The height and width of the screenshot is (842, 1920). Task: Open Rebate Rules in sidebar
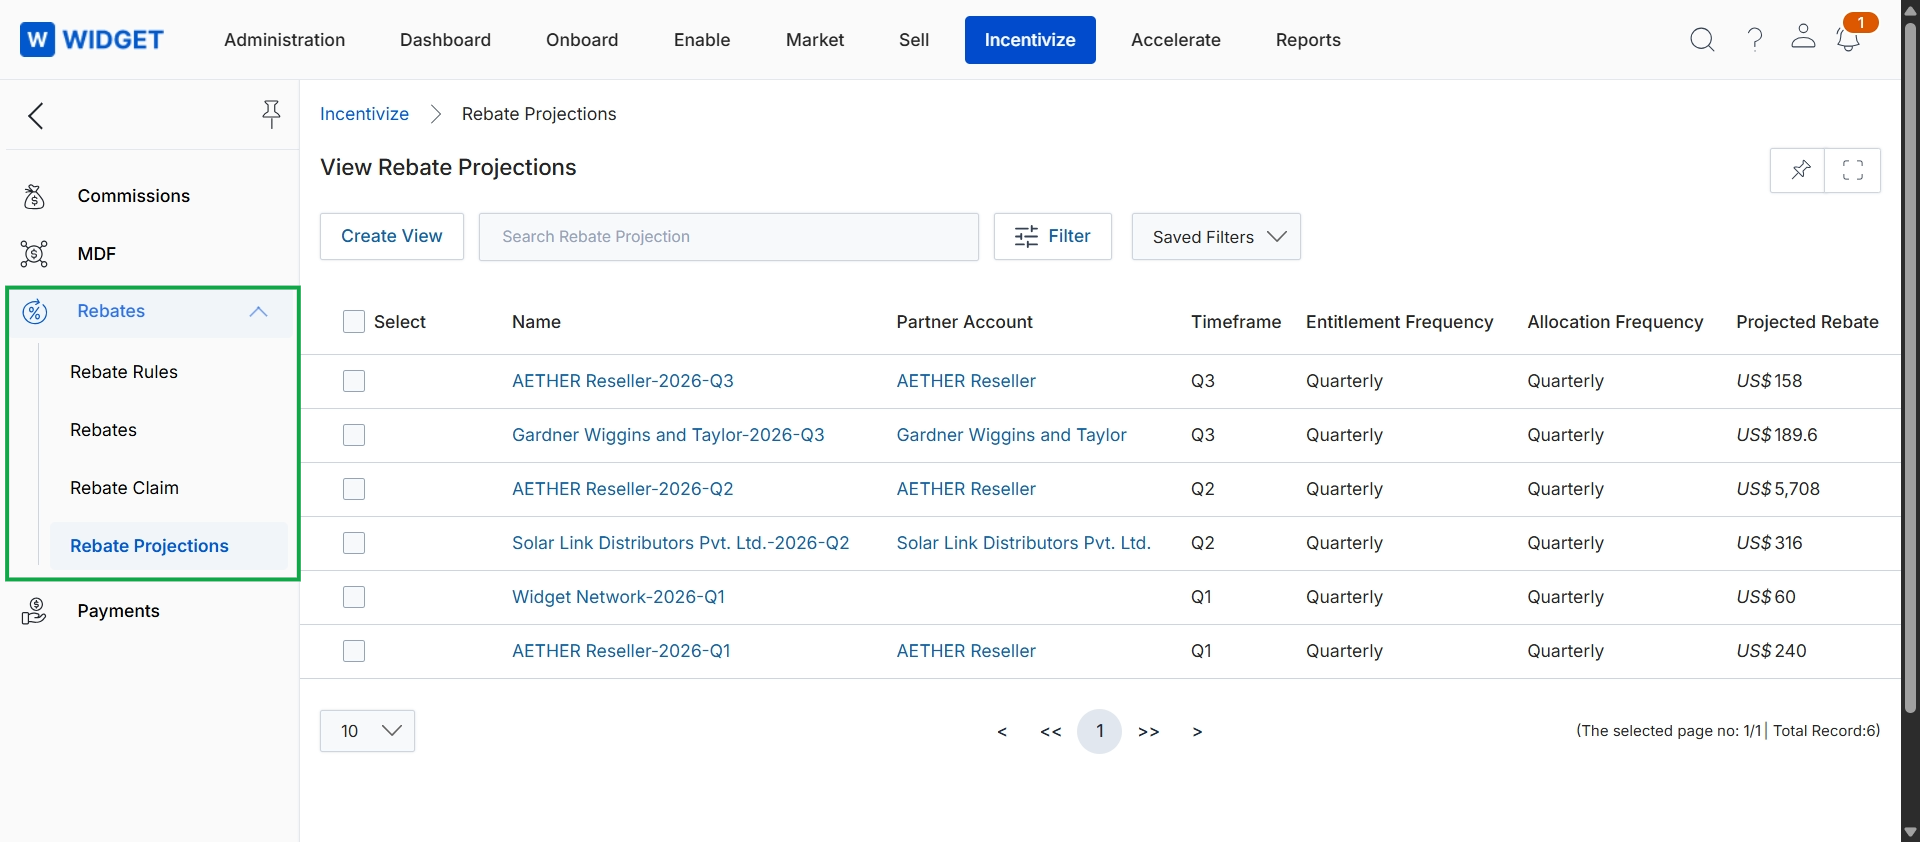tap(124, 372)
